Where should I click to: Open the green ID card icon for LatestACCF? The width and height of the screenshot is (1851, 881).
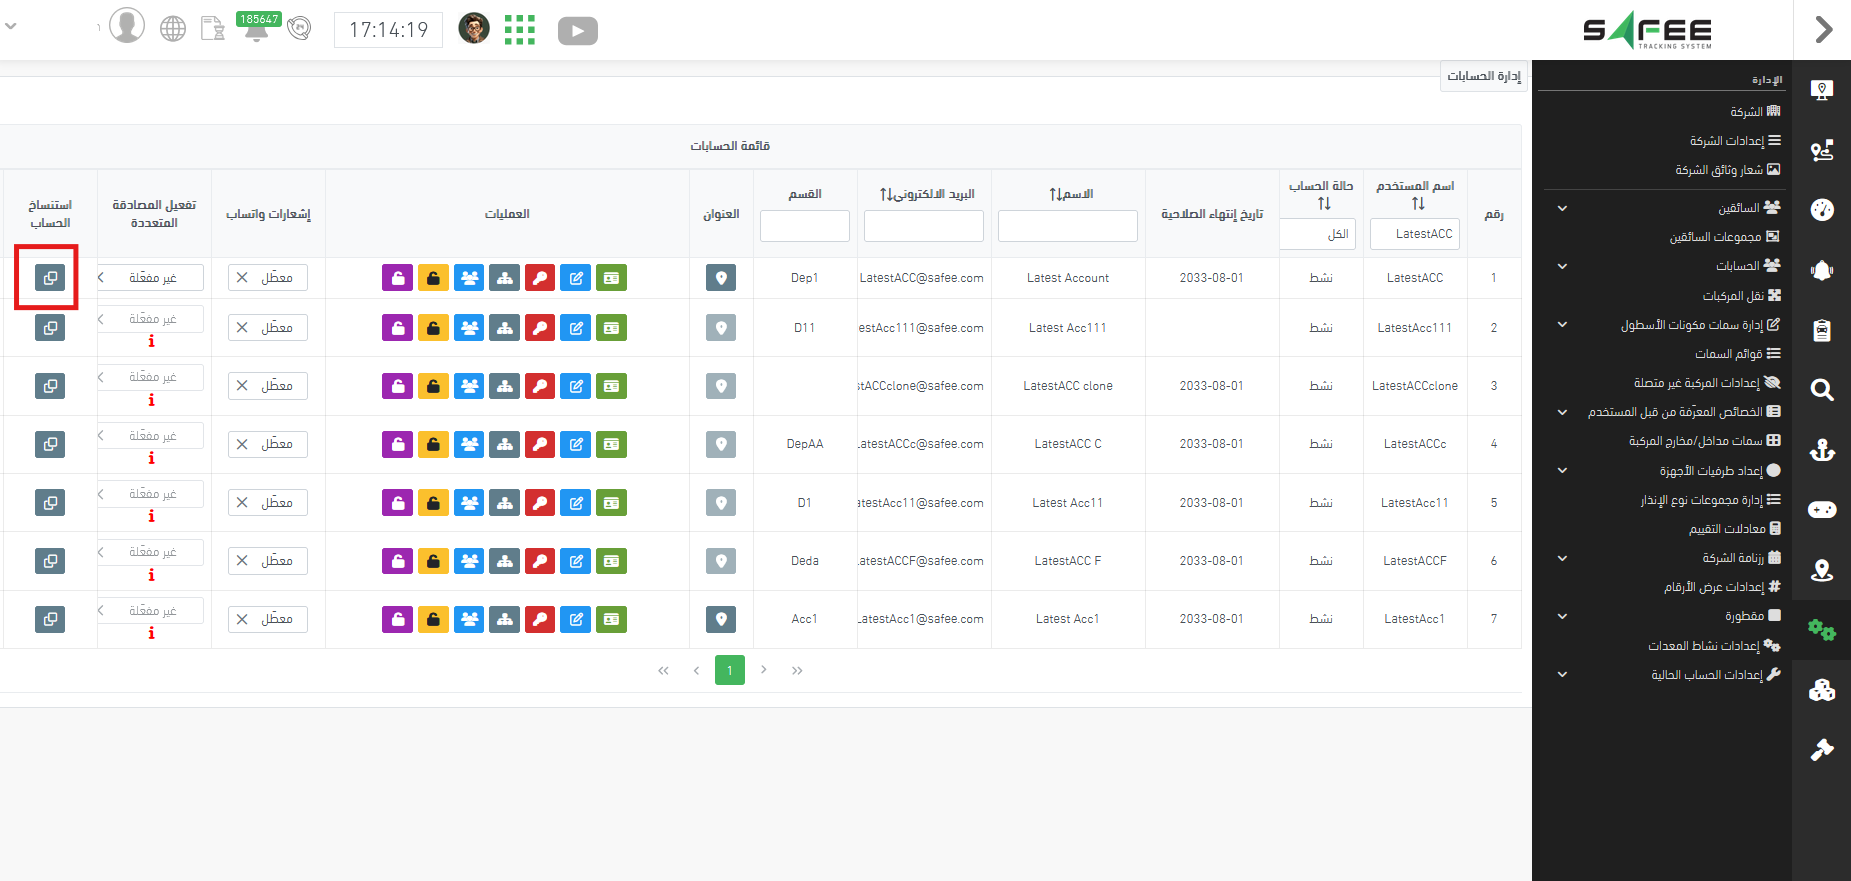coord(611,561)
